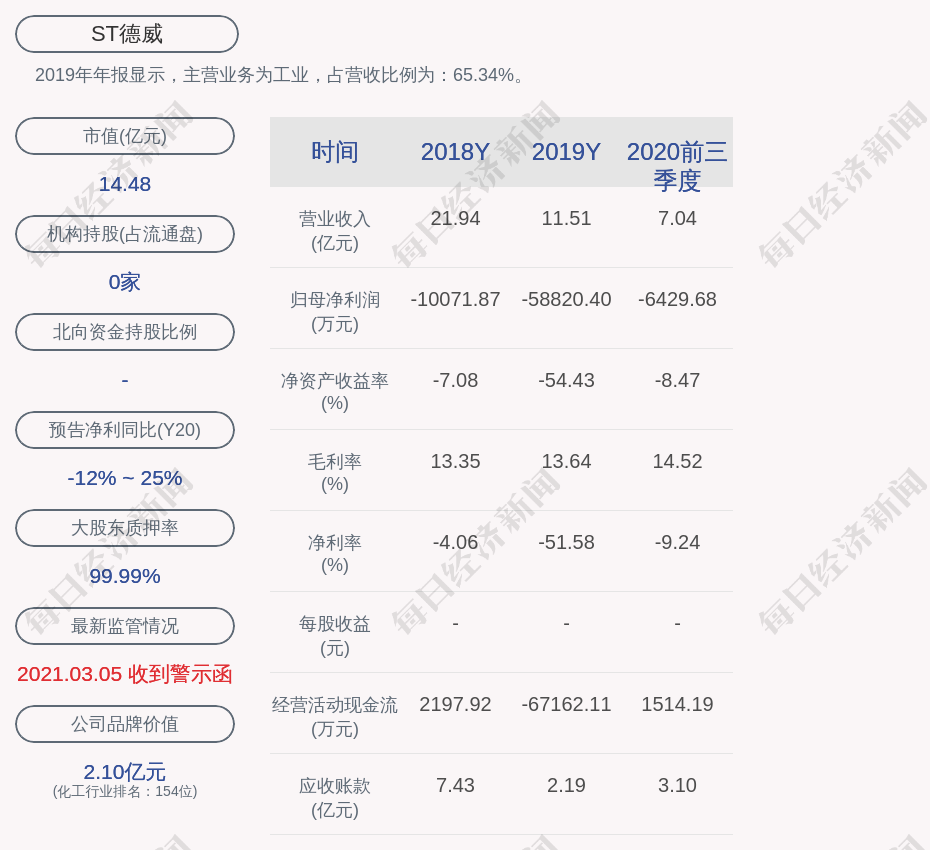
Task: Click the 0家 institutional holding value
Action: tap(125, 282)
